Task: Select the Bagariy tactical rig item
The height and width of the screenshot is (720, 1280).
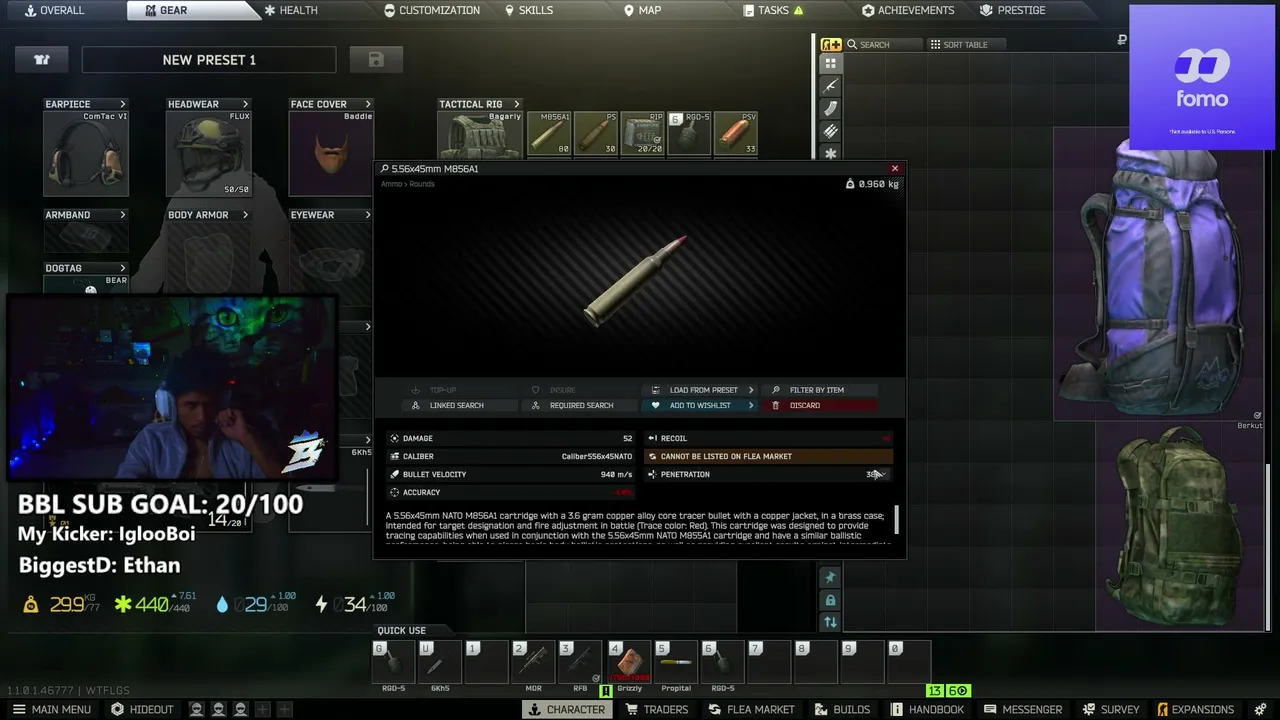Action: click(480, 134)
